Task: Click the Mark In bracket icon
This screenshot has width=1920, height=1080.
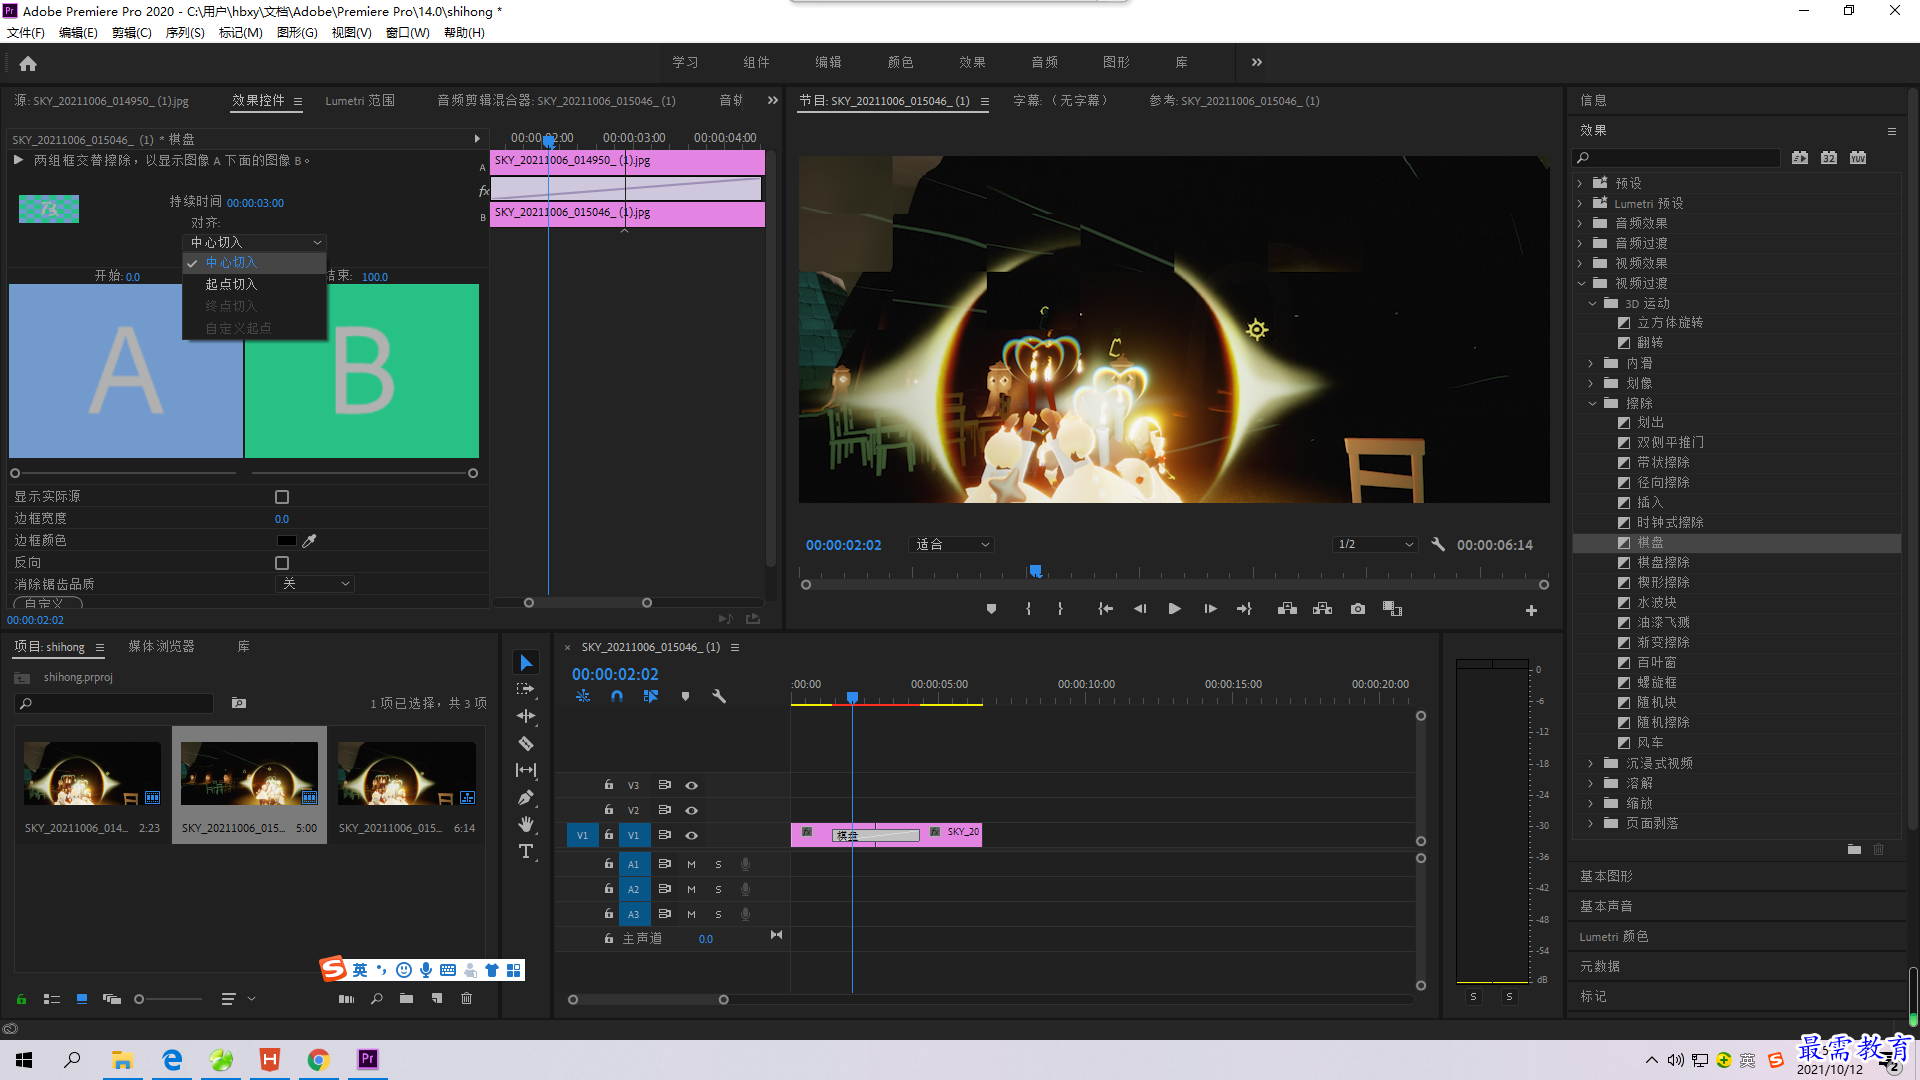Action: 1028,609
